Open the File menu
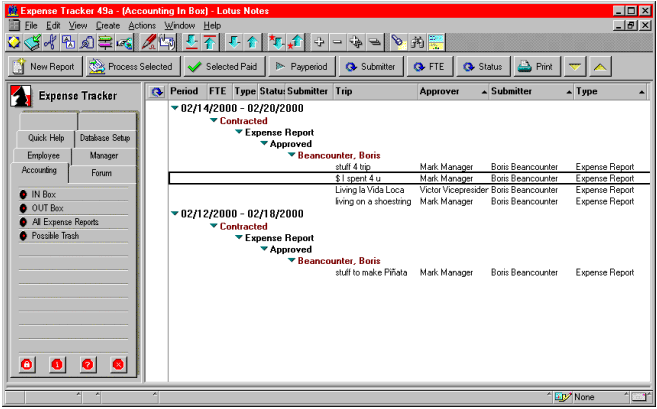Viewport: 657px width, 409px height. 31,26
